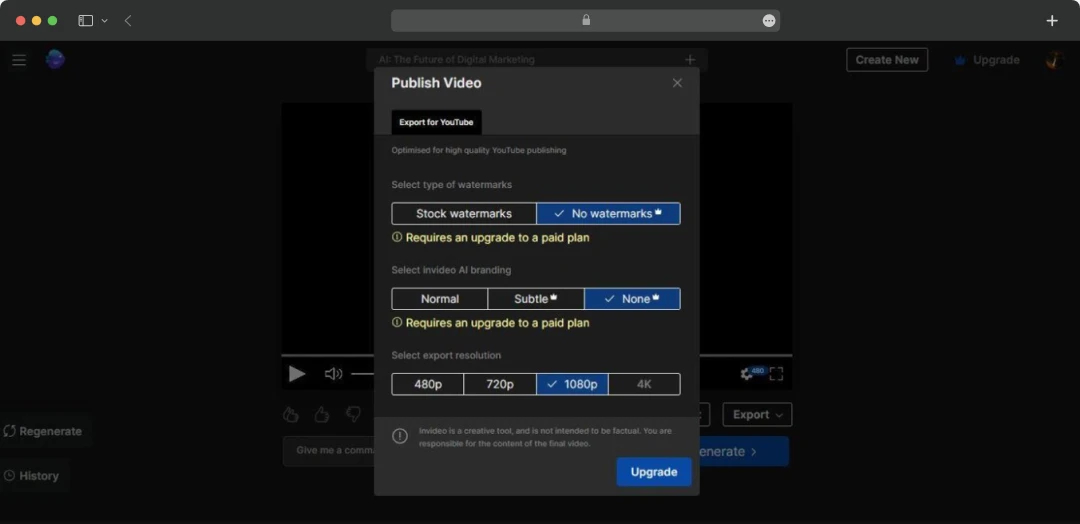Mute the video volume icon

(x=333, y=374)
